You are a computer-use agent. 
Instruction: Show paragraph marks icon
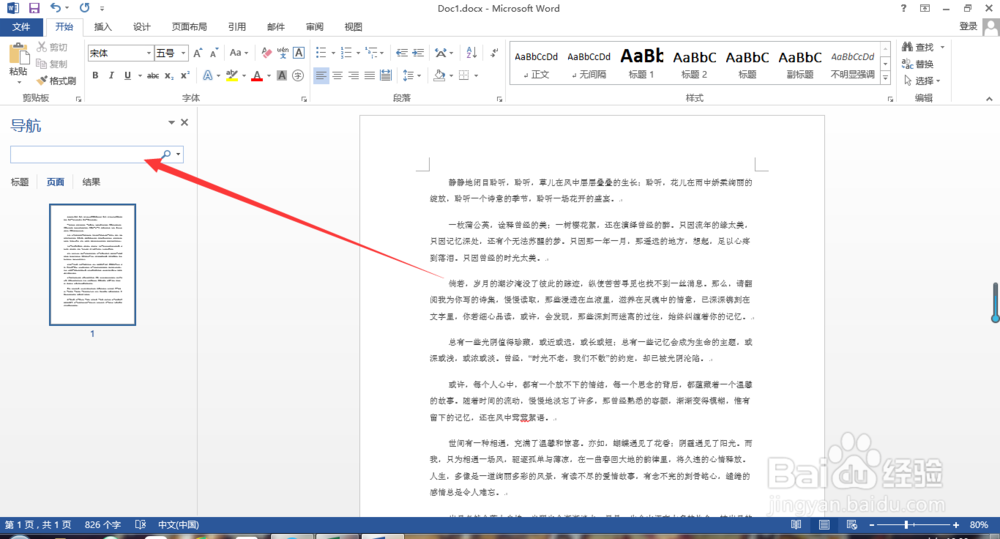coord(494,53)
